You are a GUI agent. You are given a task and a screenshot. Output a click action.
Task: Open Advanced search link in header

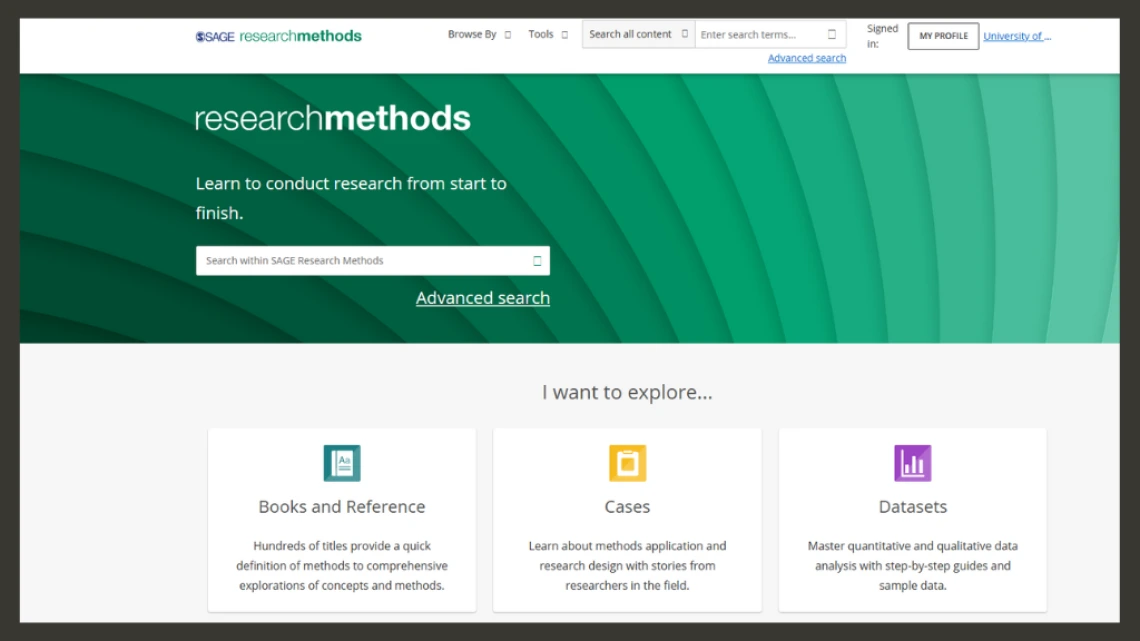click(806, 58)
